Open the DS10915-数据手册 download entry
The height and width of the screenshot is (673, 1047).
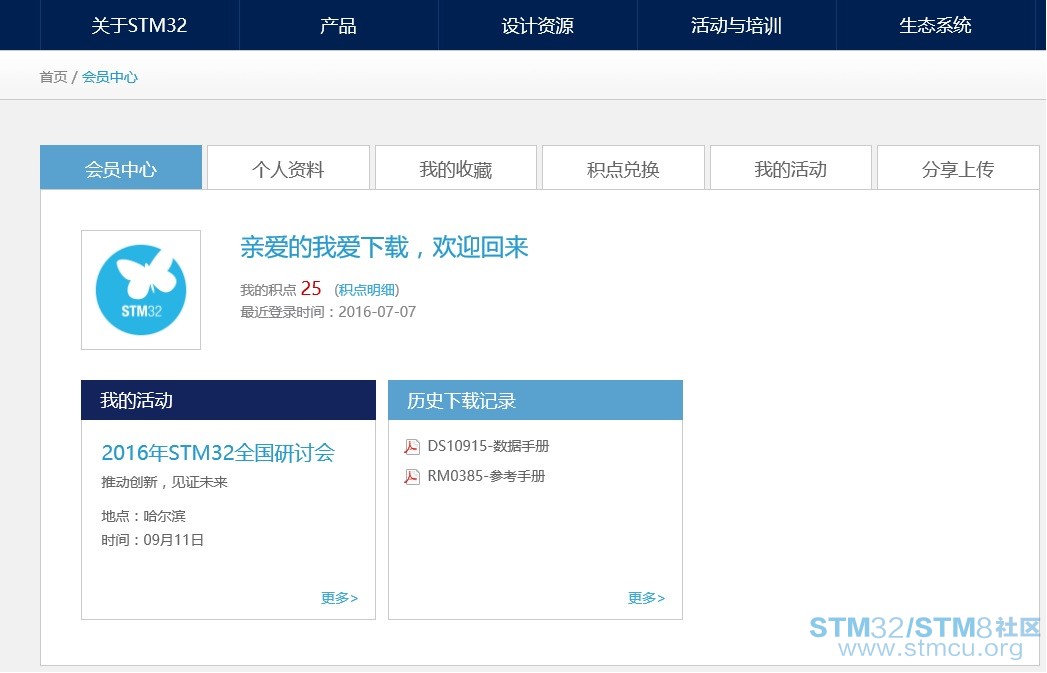point(488,446)
